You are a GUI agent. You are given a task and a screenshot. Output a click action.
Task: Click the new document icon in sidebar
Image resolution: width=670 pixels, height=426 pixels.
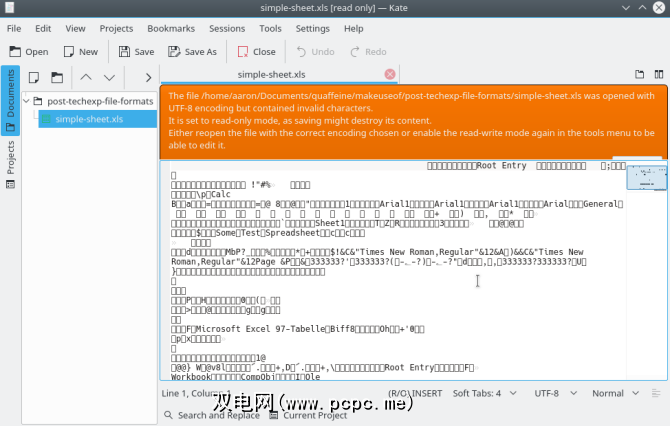click(34, 77)
